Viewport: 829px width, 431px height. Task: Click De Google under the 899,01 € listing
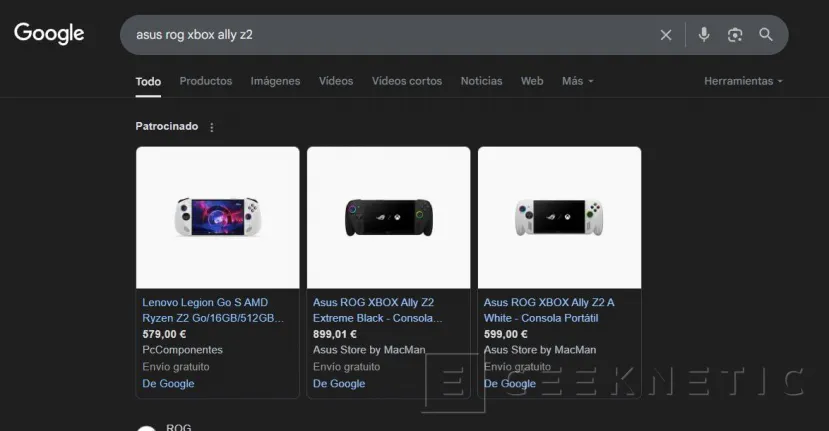(x=339, y=384)
